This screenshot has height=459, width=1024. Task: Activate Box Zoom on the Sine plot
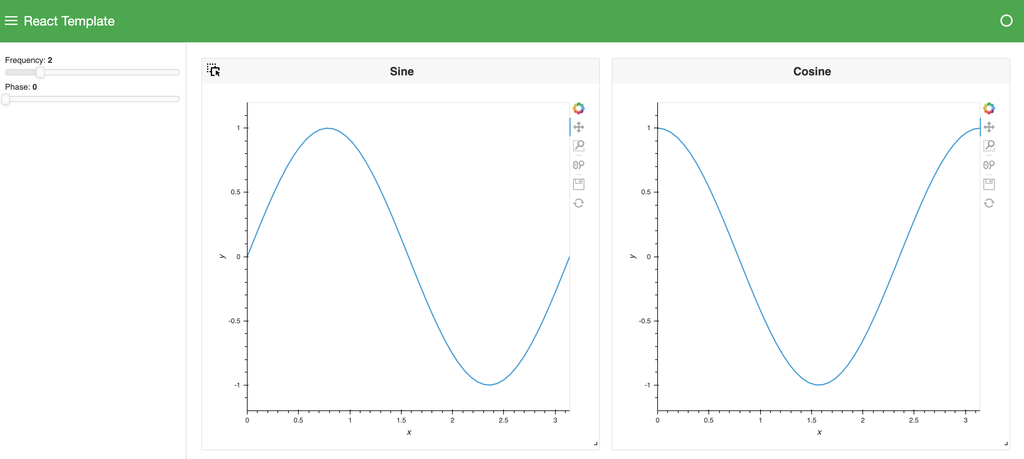[x=579, y=146]
